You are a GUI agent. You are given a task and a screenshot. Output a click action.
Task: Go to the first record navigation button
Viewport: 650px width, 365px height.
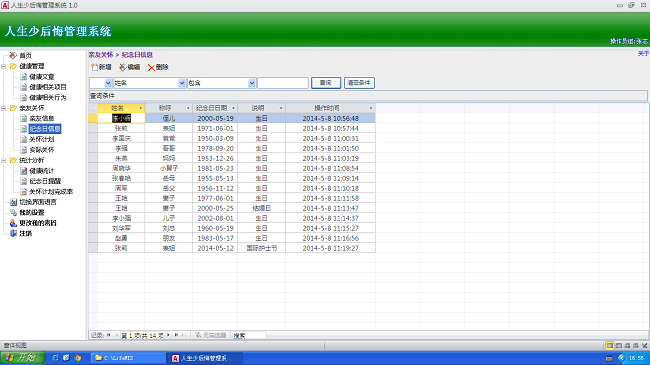pyautogui.click(x=109, y=335)
